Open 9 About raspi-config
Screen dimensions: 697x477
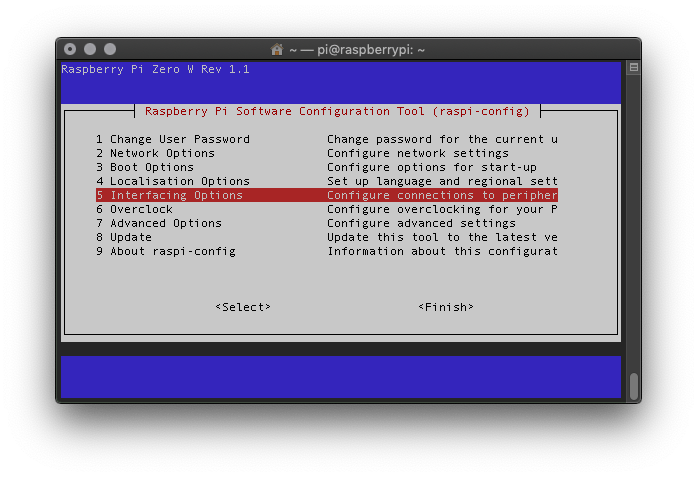pos(166,251)
